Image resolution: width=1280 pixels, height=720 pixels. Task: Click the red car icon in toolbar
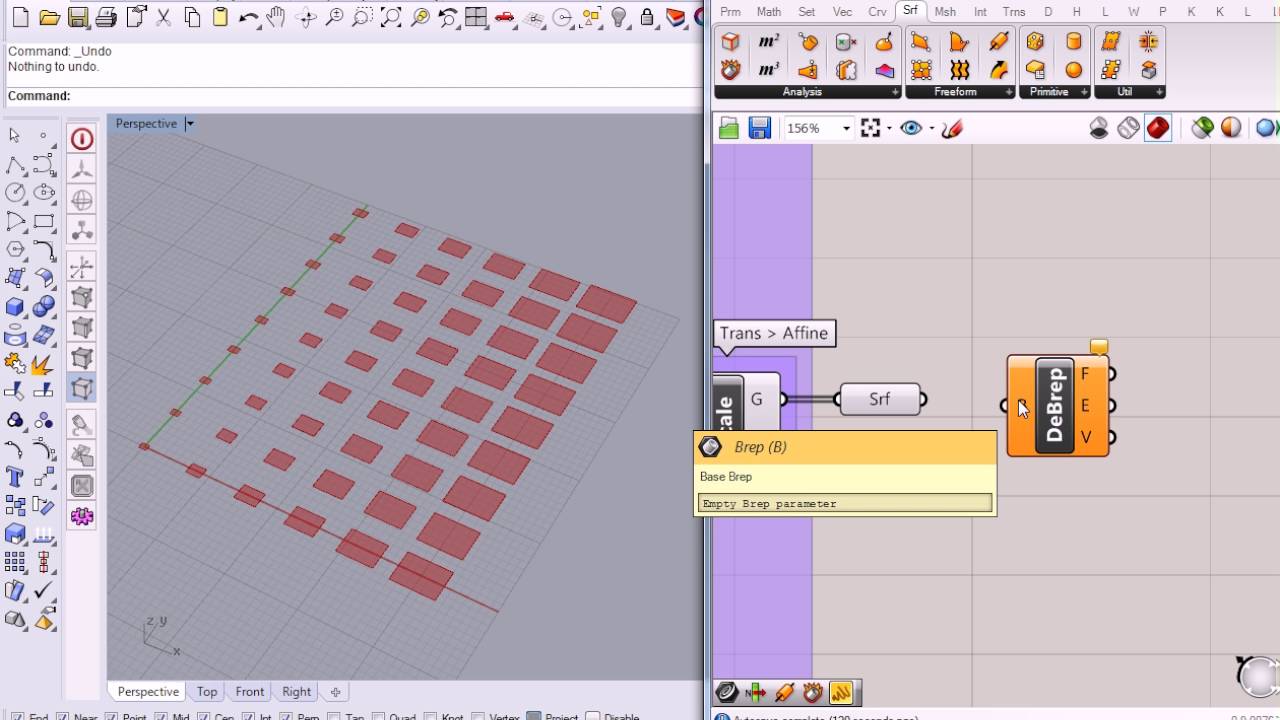tap(505, 17)
